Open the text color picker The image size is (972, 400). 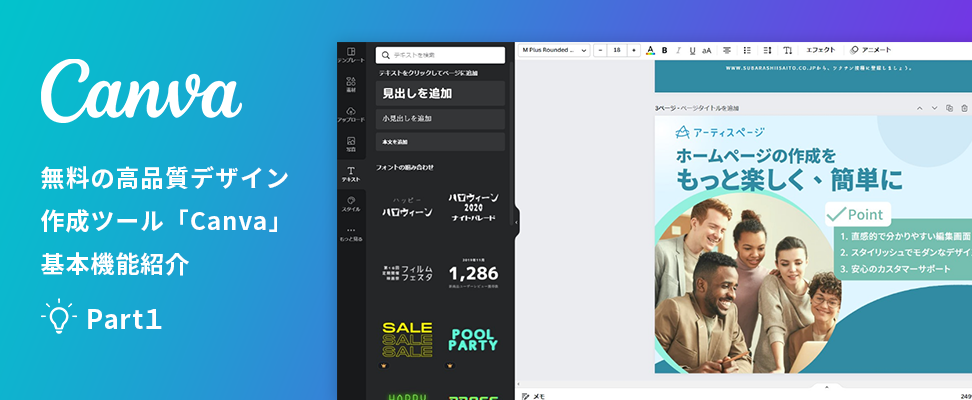click(x=650, y=50)
